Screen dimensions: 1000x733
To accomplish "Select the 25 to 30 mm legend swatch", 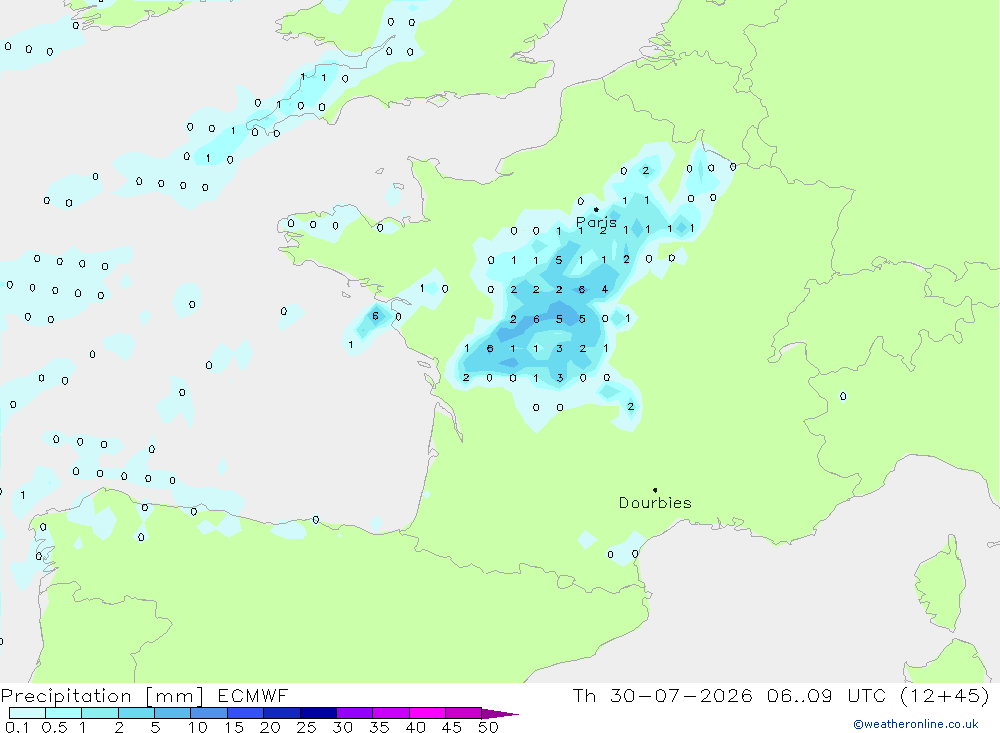I will [x=318, y=713].
